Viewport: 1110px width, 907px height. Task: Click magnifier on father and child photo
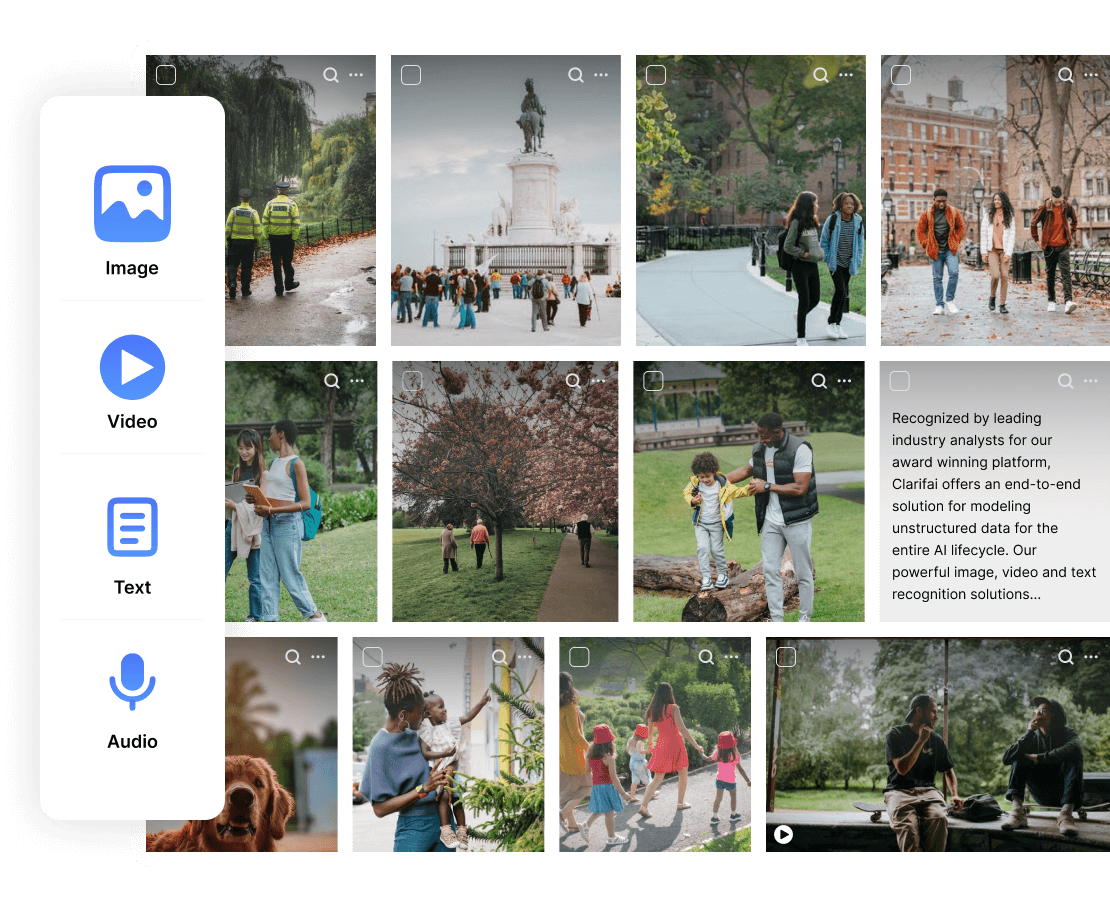pyautogui.click(x=819, y=381)
